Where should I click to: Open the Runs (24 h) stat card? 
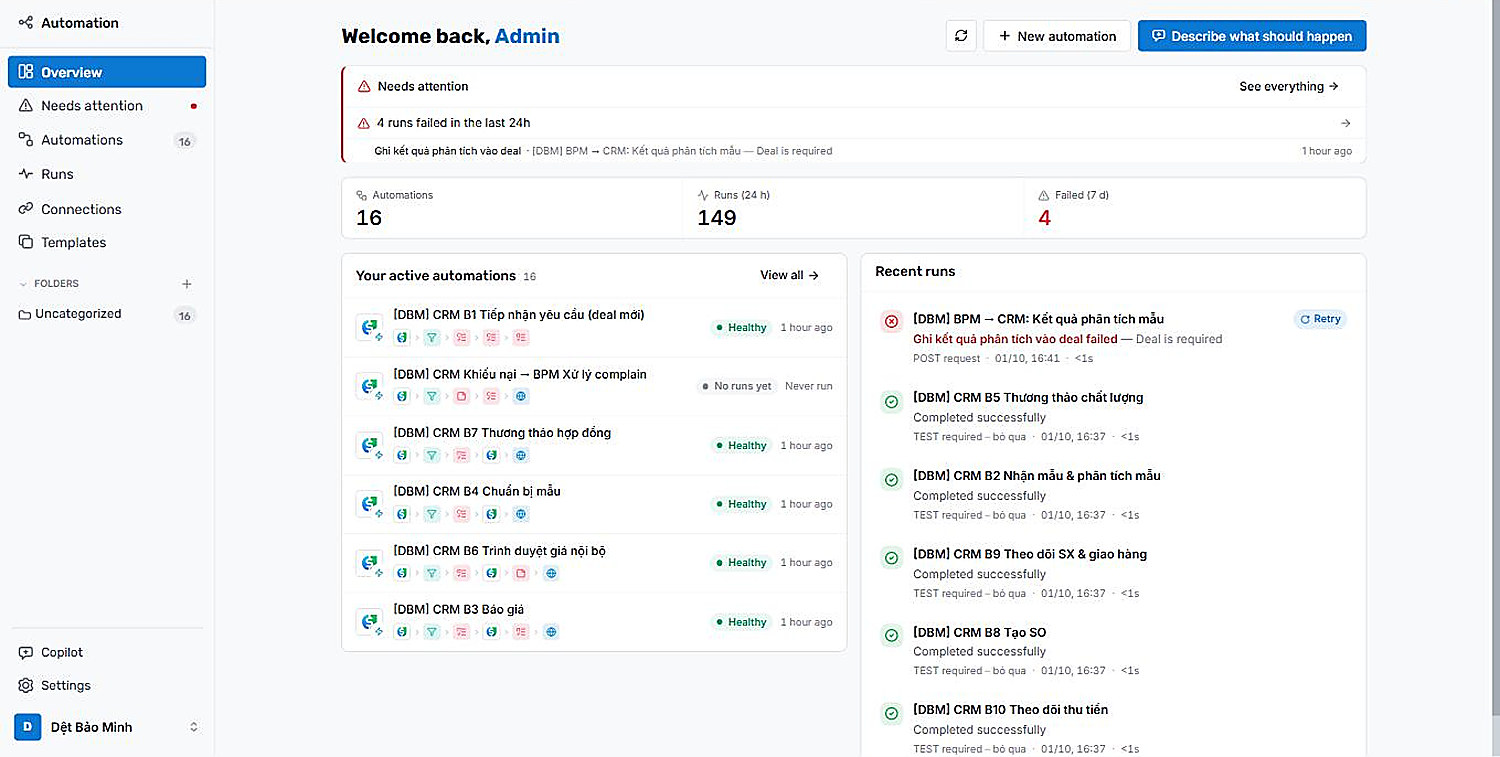pyautogui.click(x=854, y=208)
